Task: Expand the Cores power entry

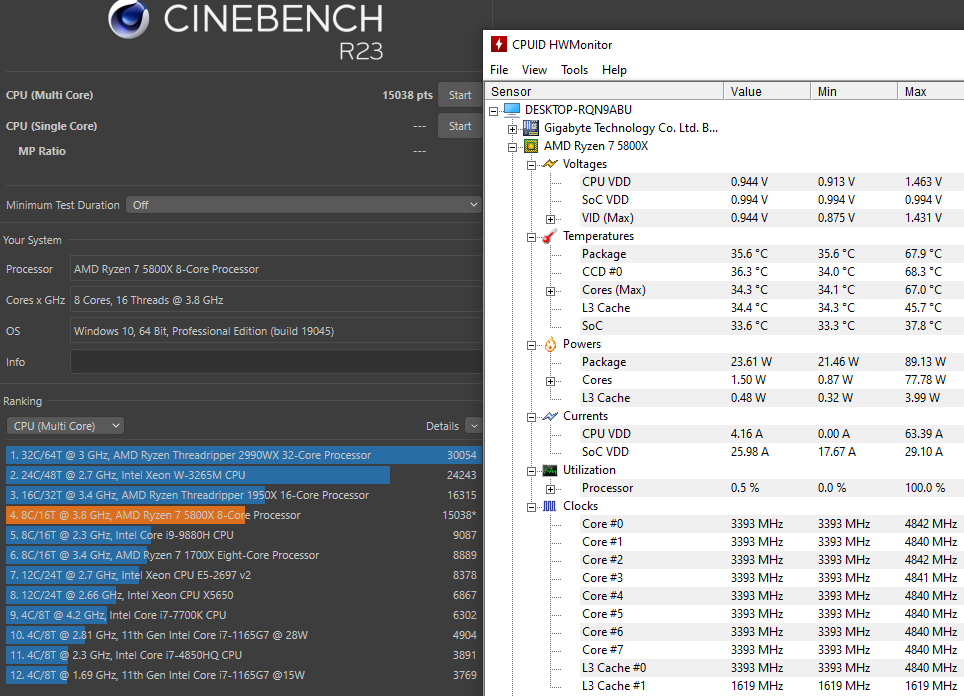Action: 551,381
